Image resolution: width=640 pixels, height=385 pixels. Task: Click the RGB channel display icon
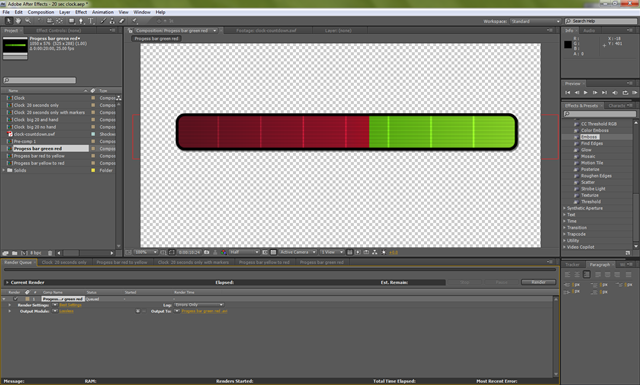(x=223, y=252)
